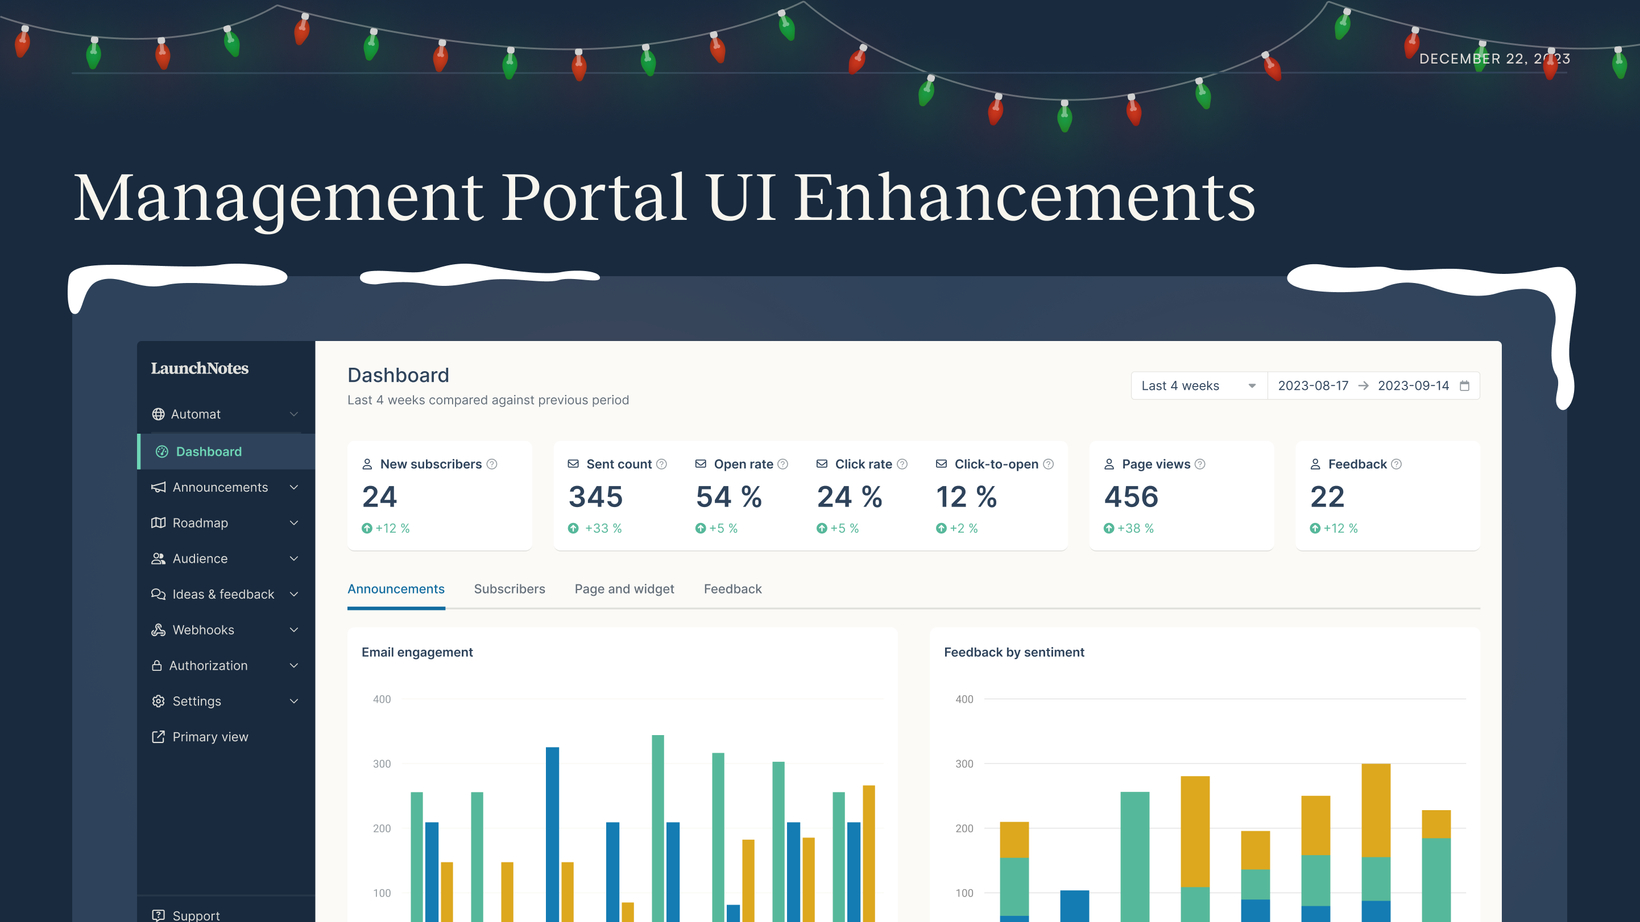This screenshot has width=1640, height=922.
Task: Click the Feedback by sentiment chart title
Action: pos(1014,652)
